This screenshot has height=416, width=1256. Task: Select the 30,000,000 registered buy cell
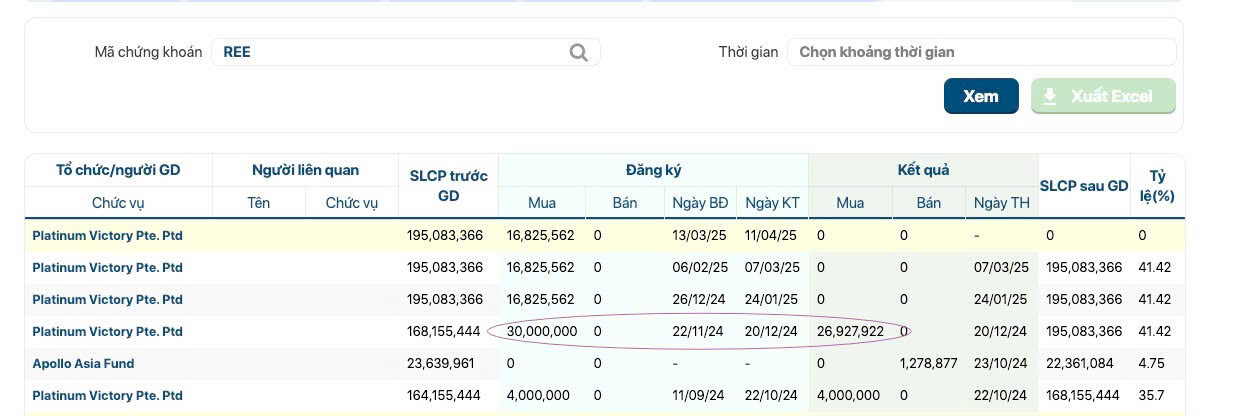click(542, 332)
